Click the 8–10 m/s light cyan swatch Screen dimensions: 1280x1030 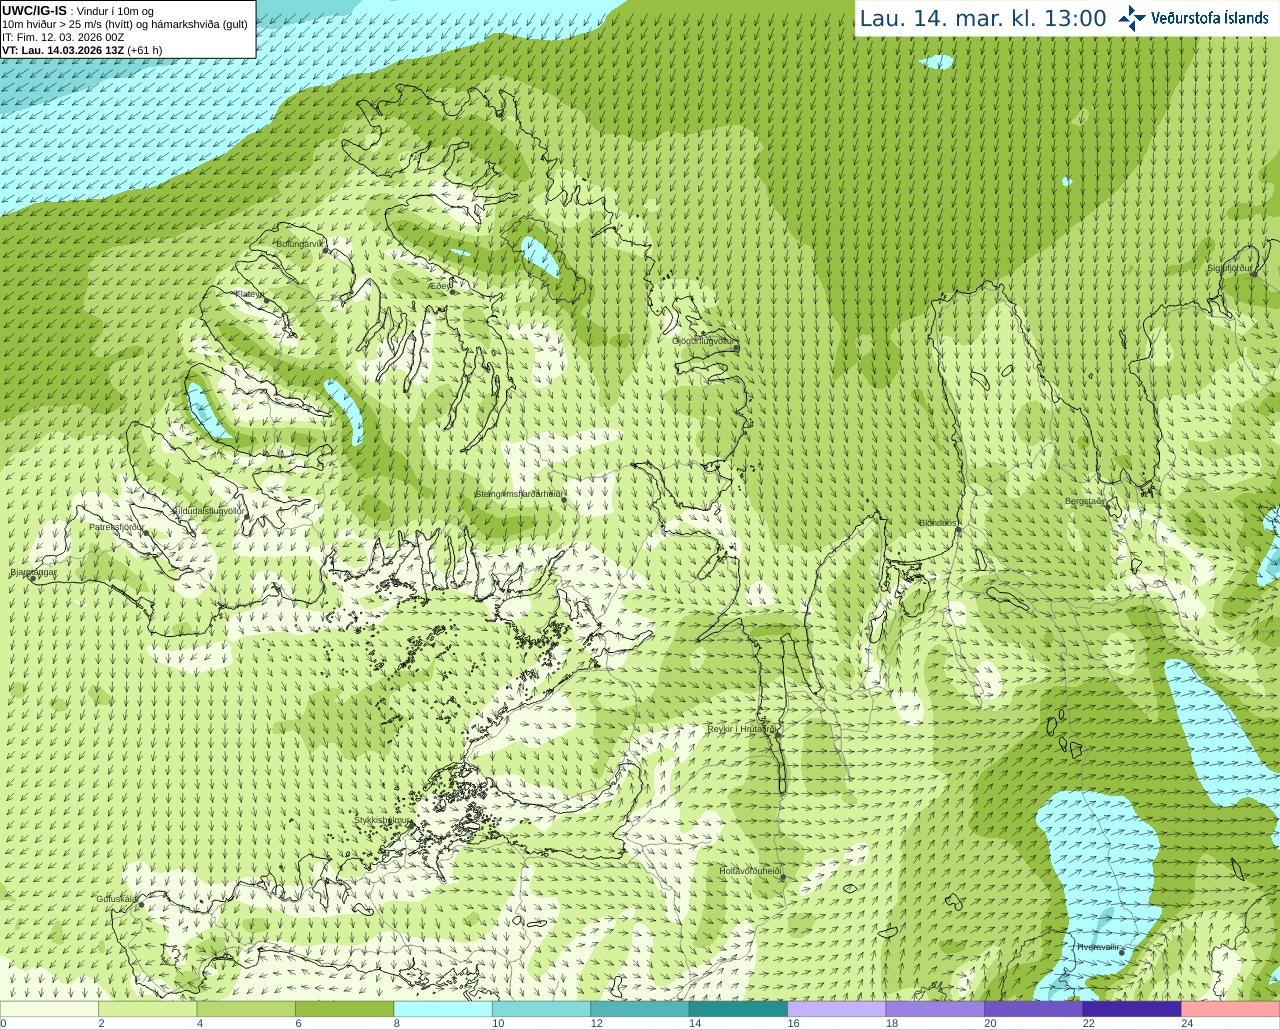(x=443, y=1009)
